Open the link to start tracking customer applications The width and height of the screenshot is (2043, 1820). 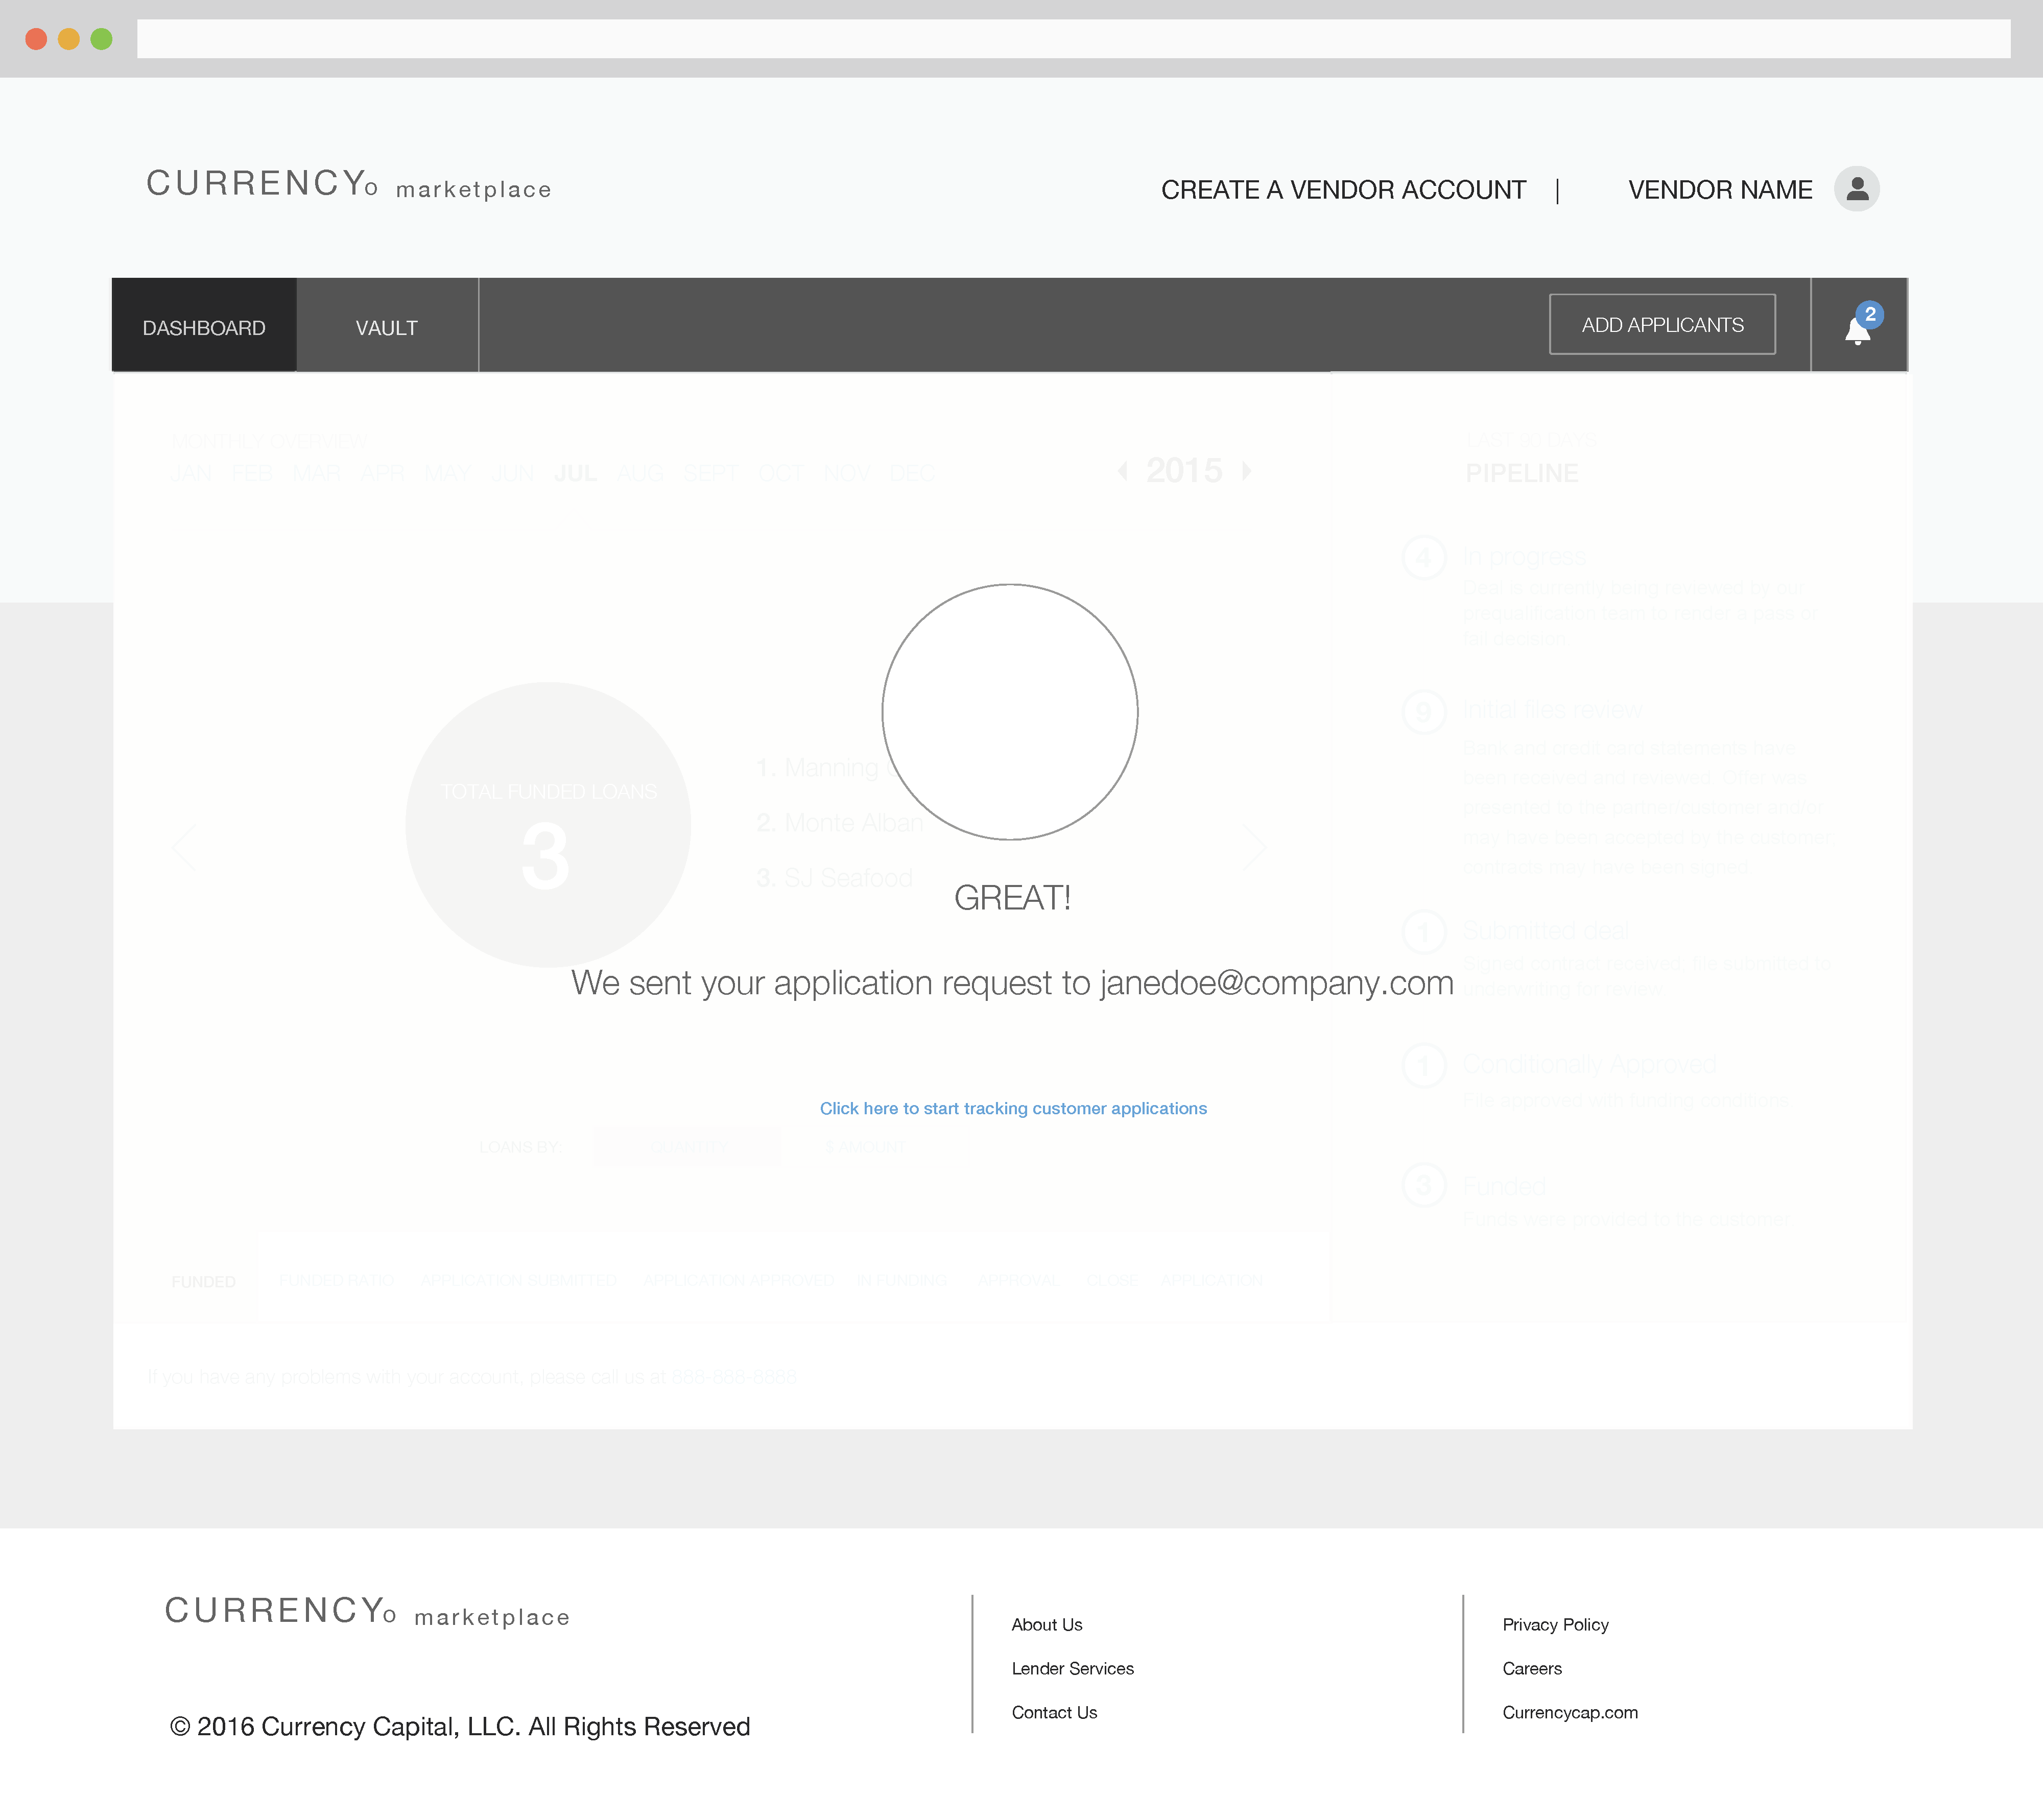tap(1013, 1108)
